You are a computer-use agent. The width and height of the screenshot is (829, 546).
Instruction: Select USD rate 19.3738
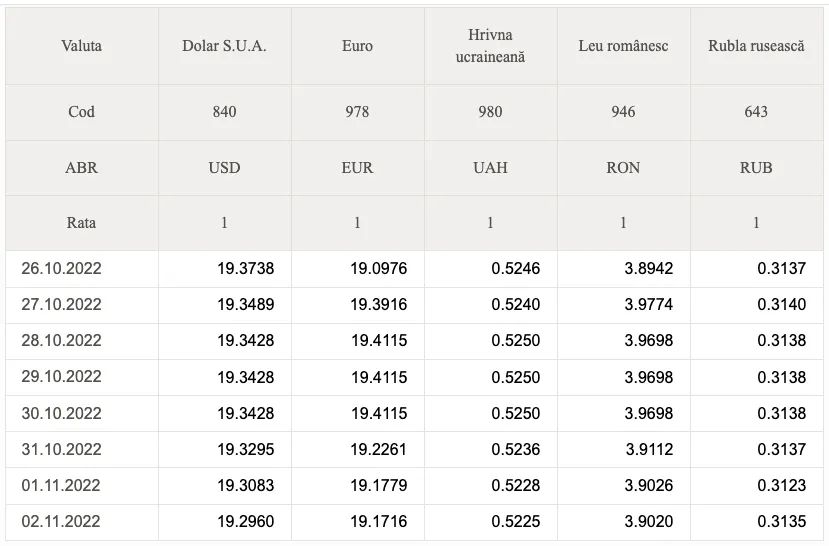[x=245, y=269]
